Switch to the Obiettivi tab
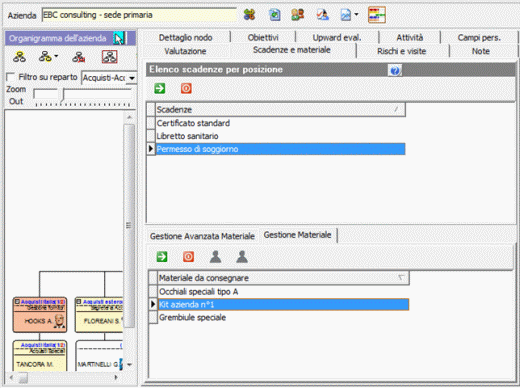Viewport: 520px width, 388px height. (263, 37)
